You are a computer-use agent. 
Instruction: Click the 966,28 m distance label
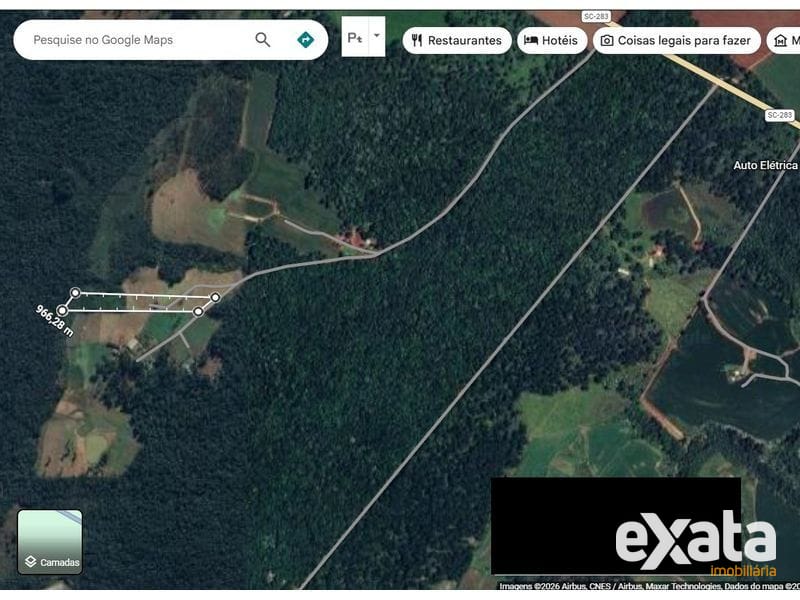point(55,320)
